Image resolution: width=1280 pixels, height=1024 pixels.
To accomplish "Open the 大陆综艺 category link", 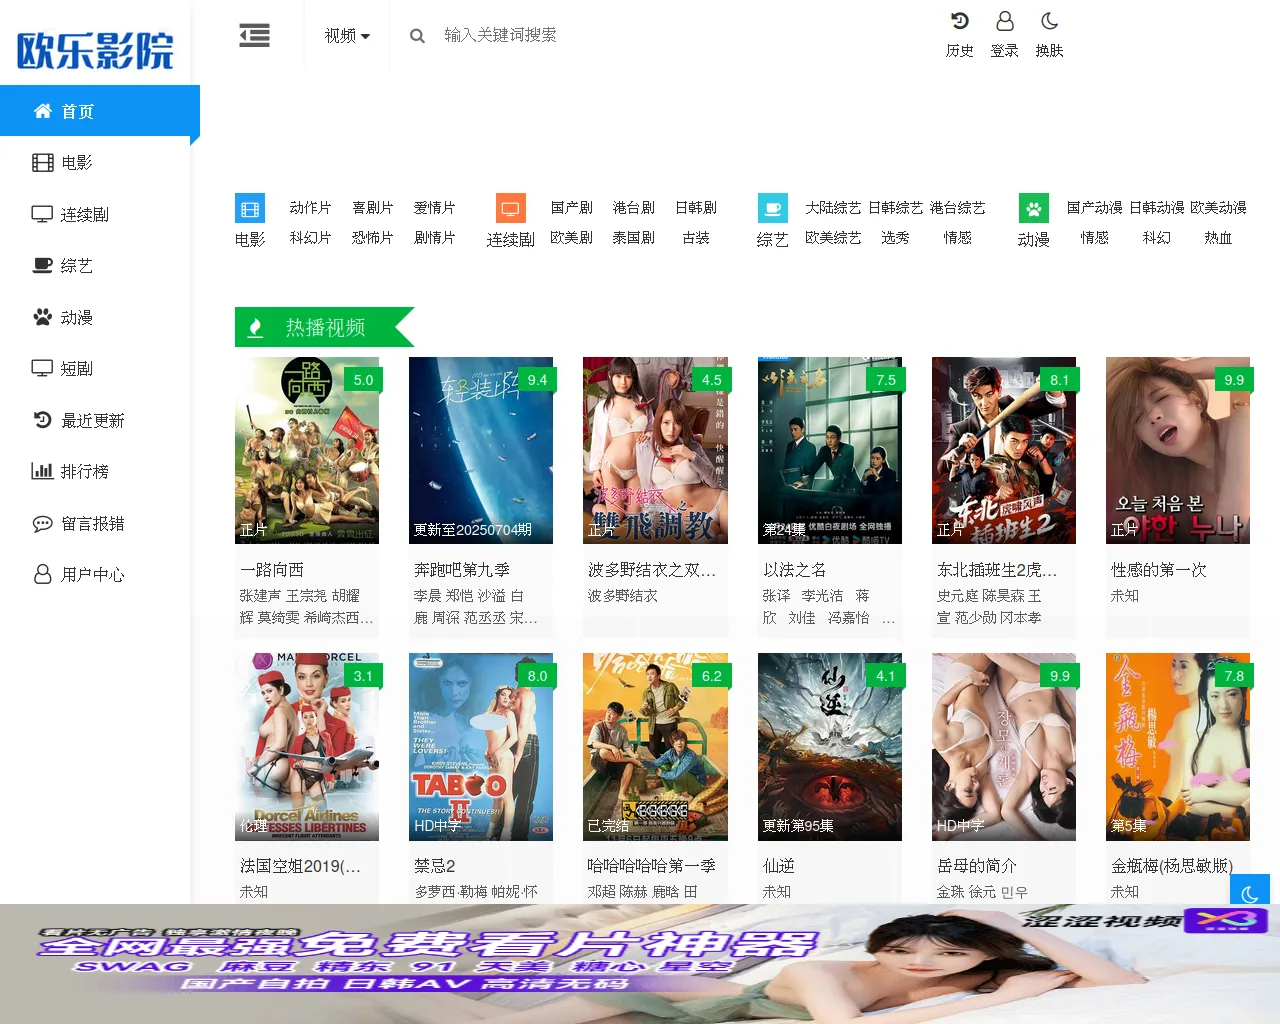I will [833, 207].
